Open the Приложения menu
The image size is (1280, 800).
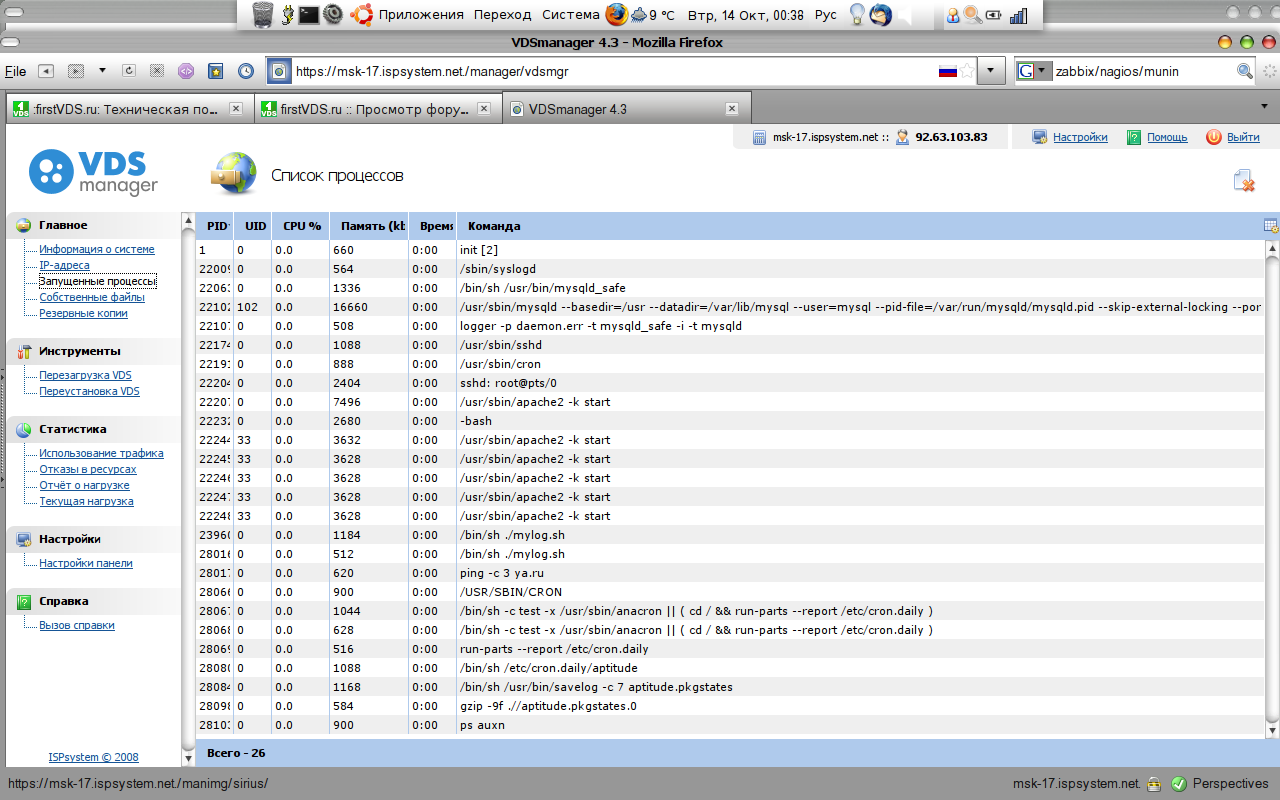[421, 15]
